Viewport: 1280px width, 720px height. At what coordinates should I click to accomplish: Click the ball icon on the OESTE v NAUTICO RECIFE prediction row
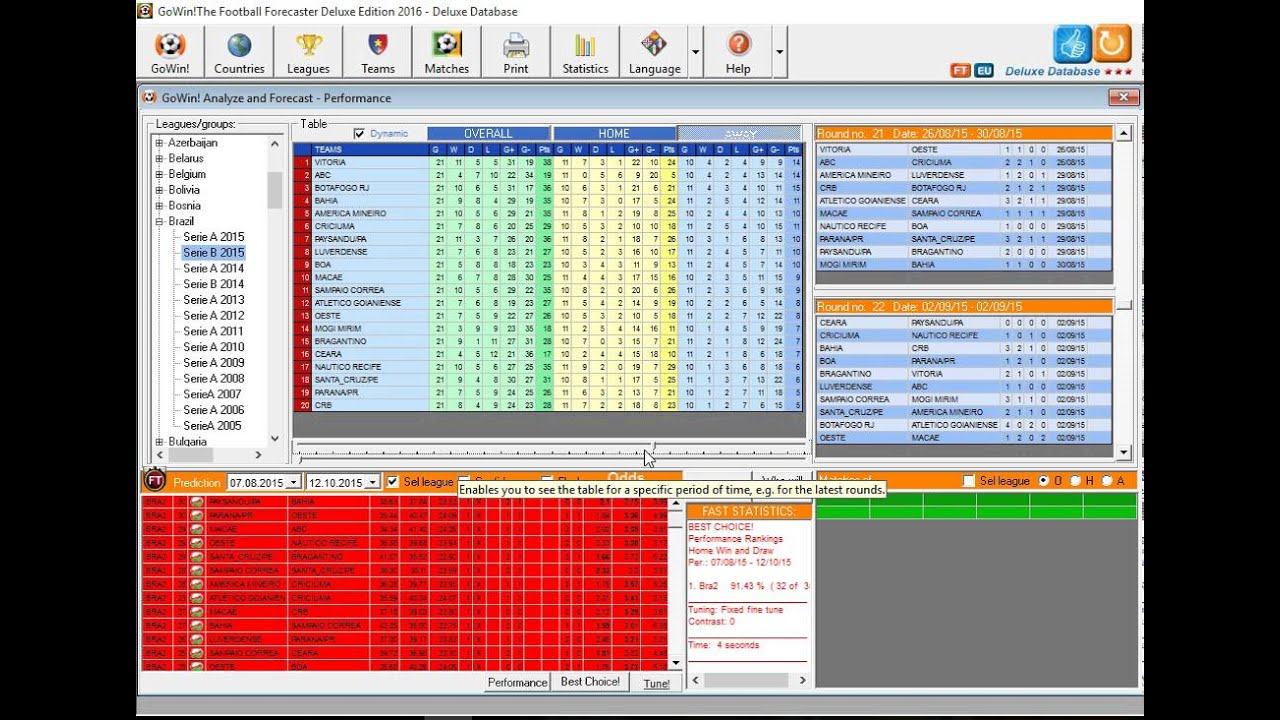197,543
